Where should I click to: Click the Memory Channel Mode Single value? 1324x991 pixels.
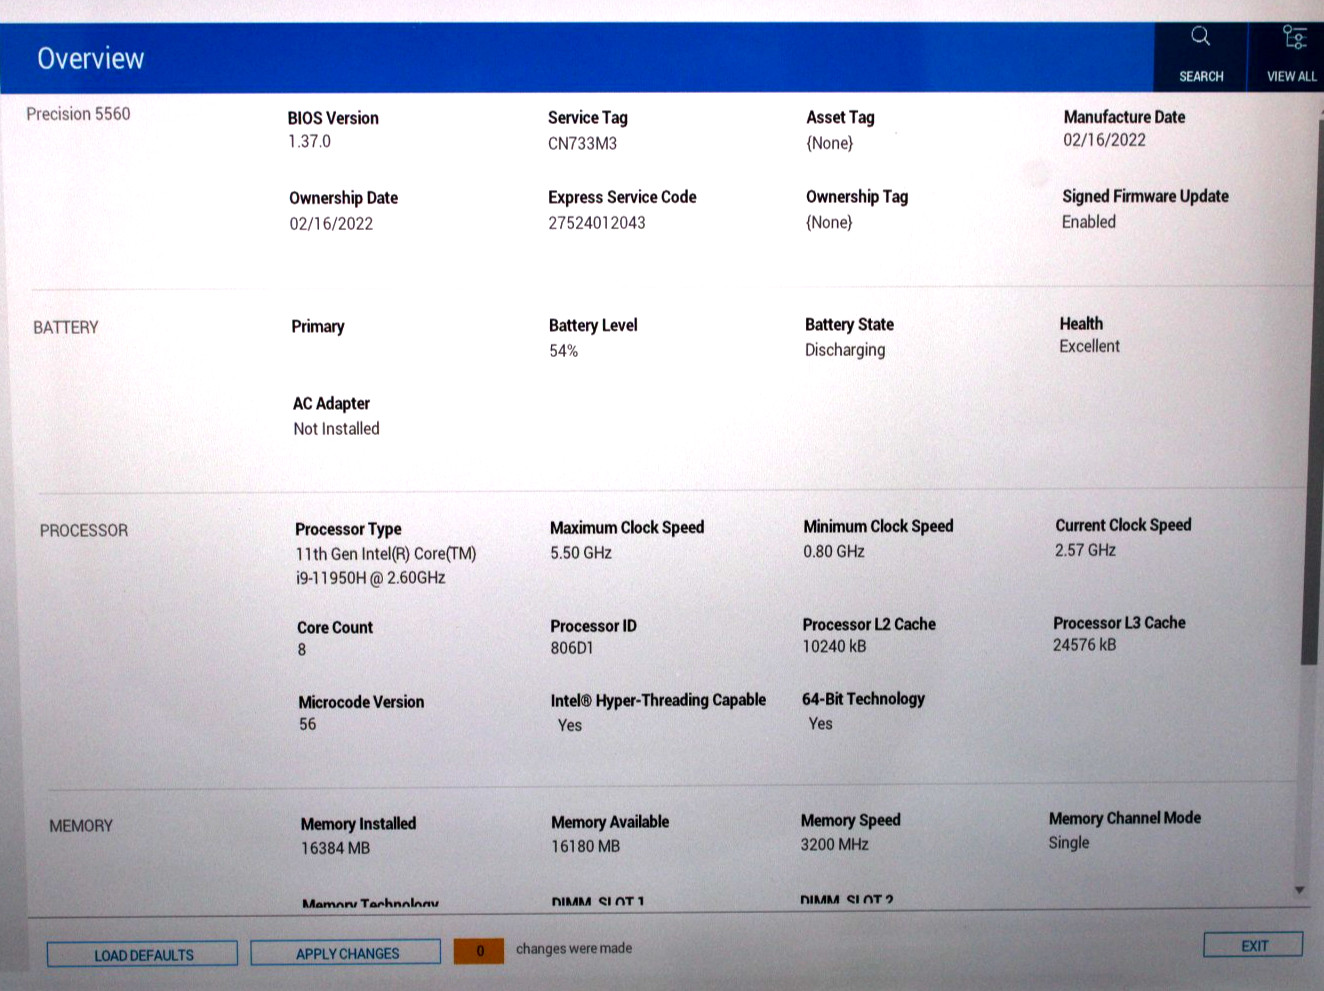point(1068,843)
